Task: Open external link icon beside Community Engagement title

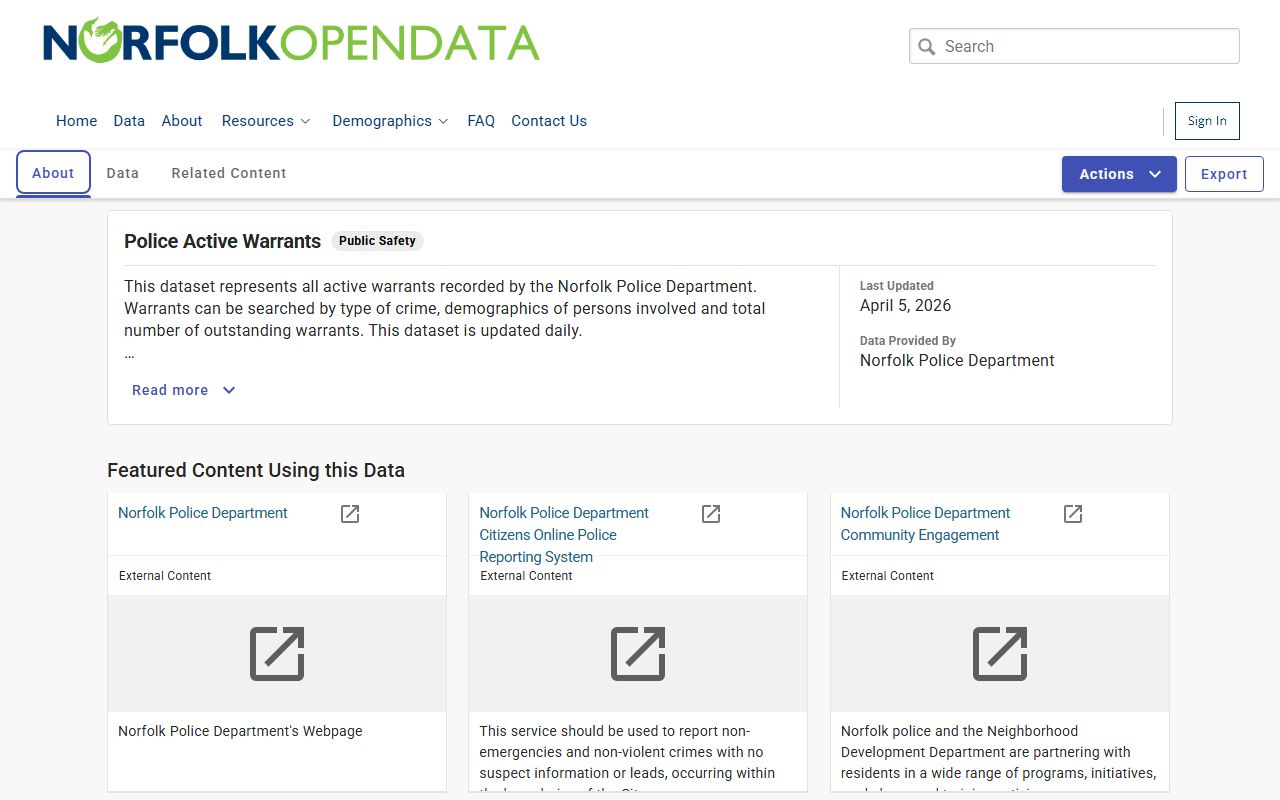Action: pos(1073,514)
